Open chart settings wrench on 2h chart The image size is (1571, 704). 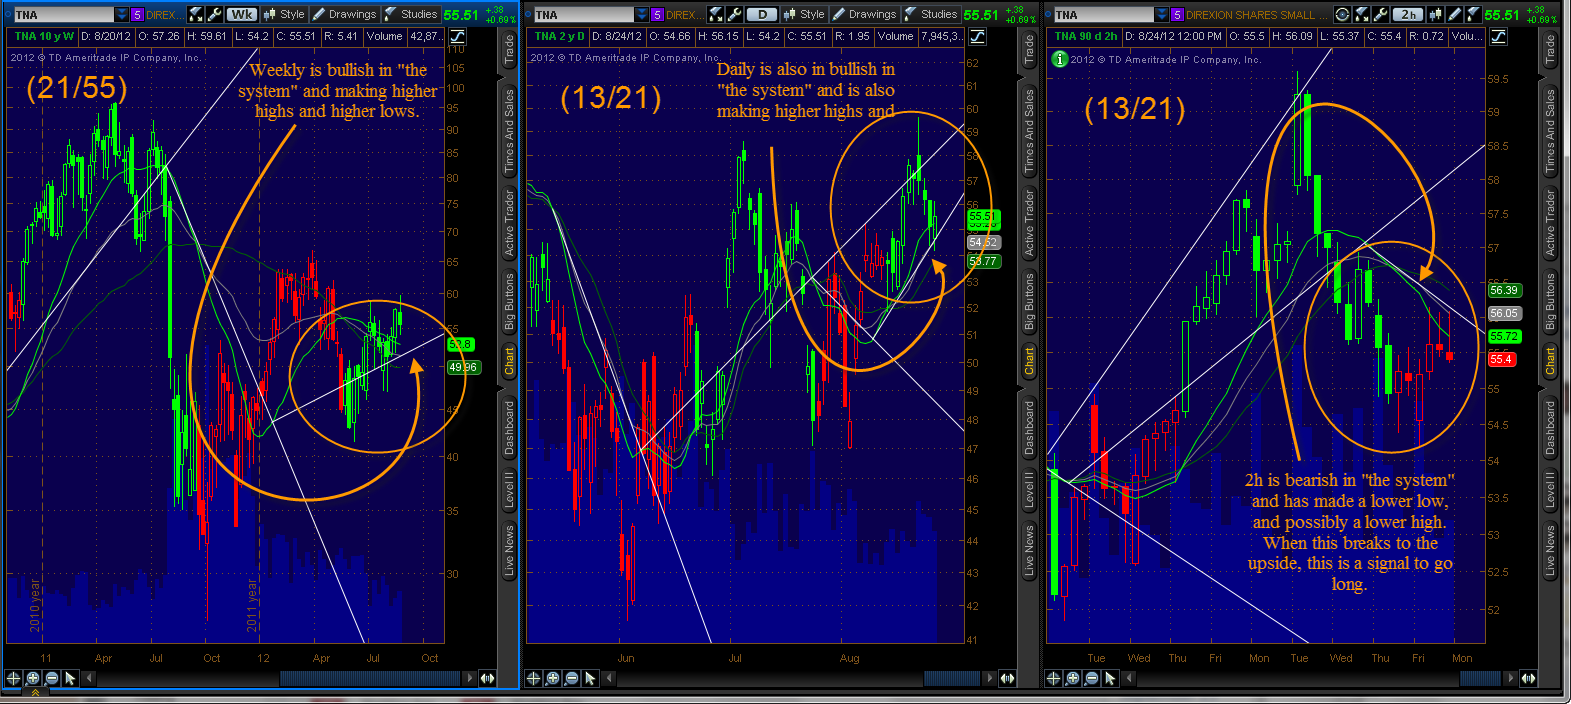[1380, 14]
